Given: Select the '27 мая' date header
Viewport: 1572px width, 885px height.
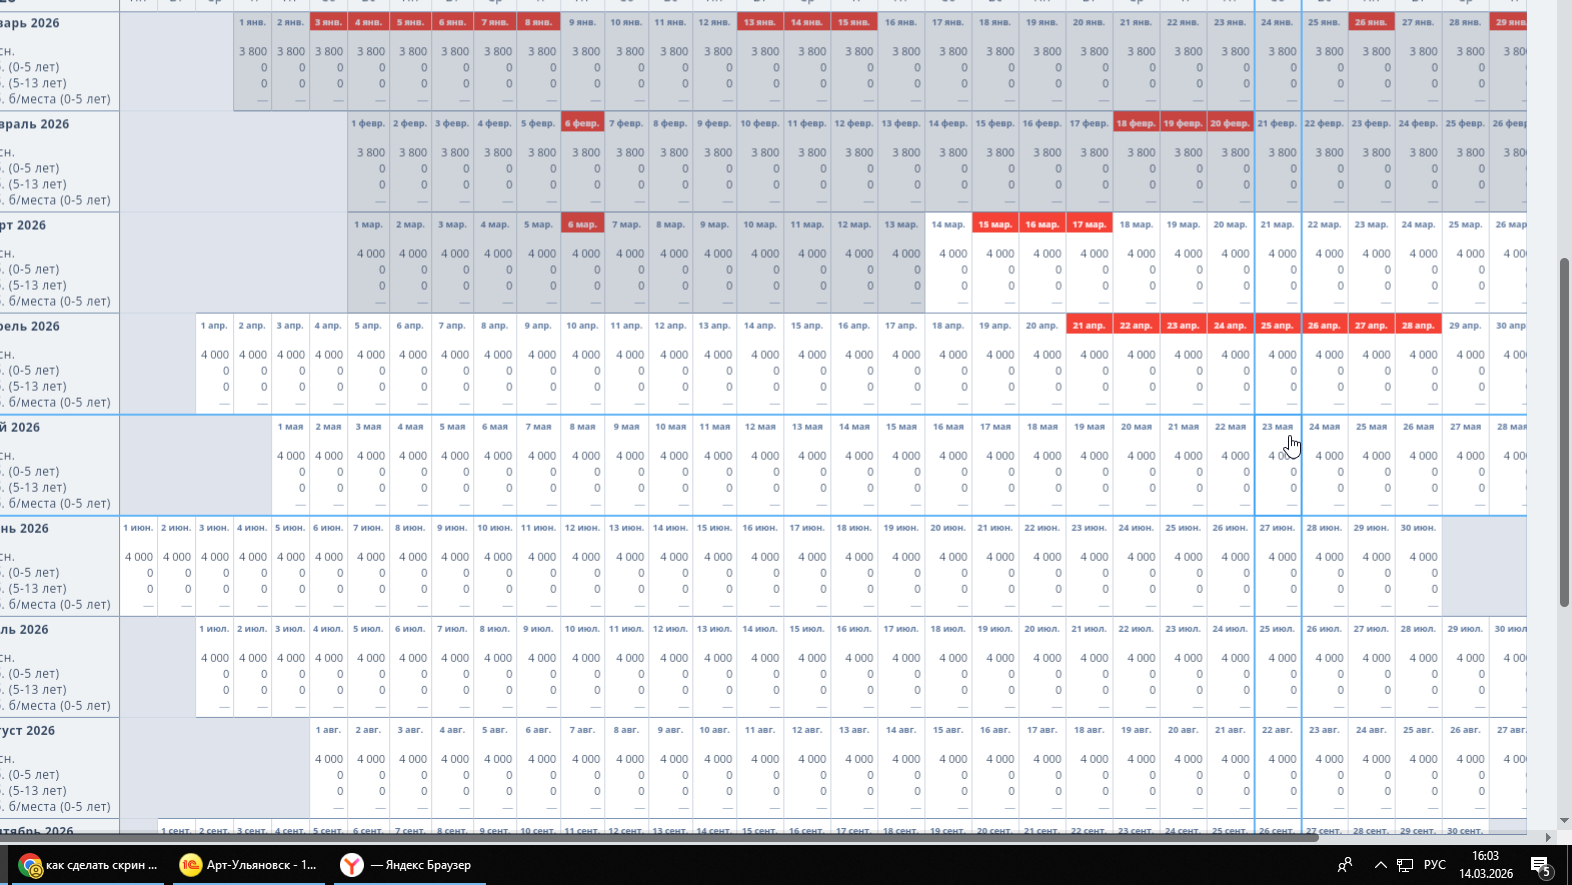Looking at the screenshot, I should point(1465,426).
